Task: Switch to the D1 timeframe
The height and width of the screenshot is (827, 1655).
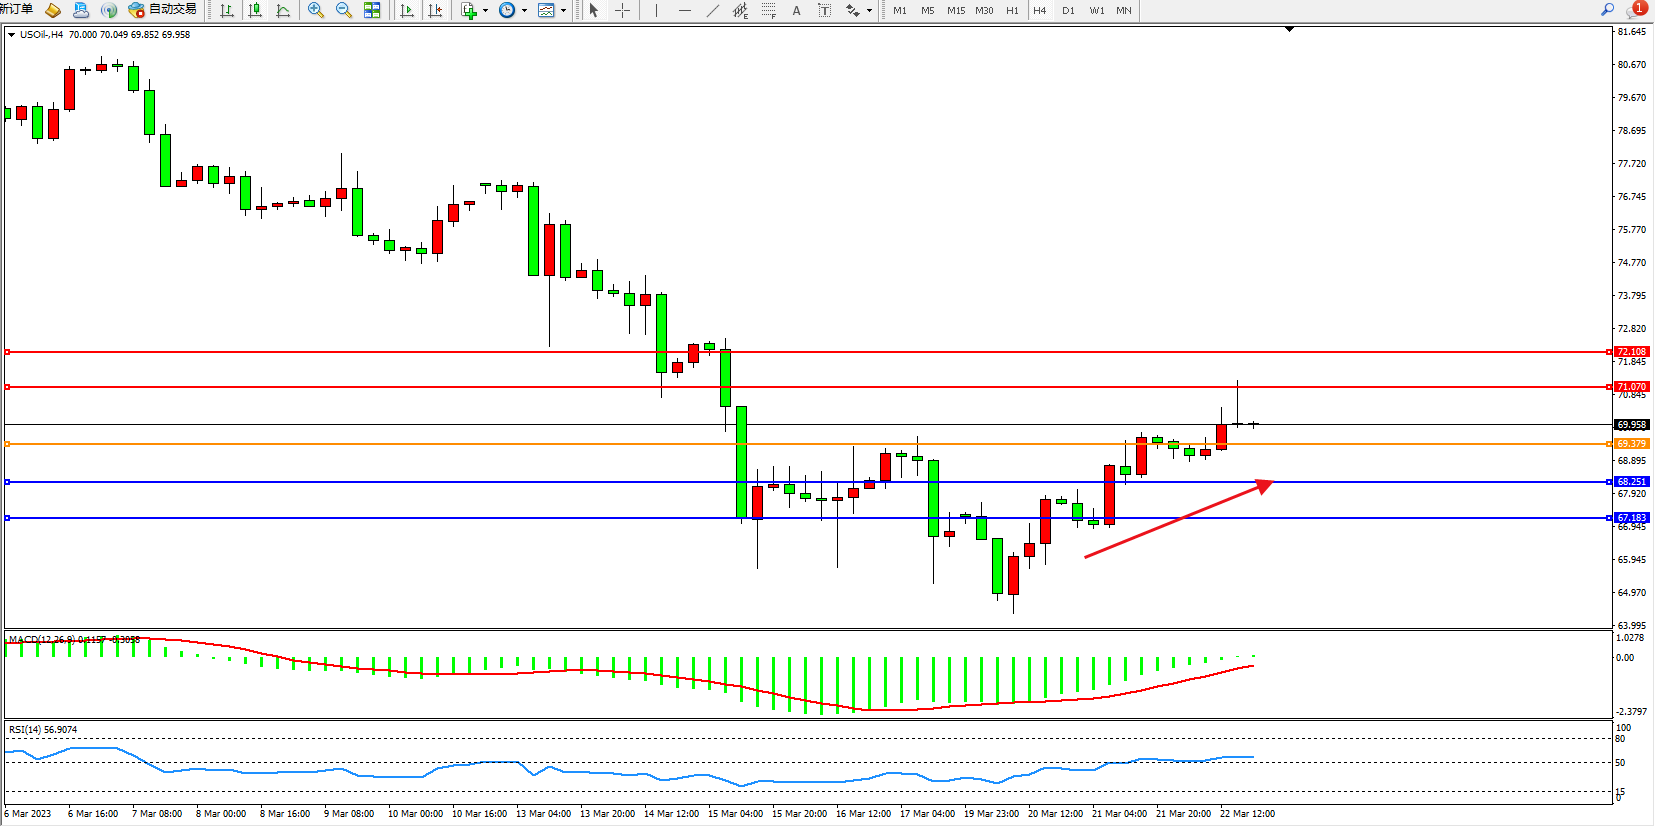Action: pyautogui.click(x=1068, y=10)
